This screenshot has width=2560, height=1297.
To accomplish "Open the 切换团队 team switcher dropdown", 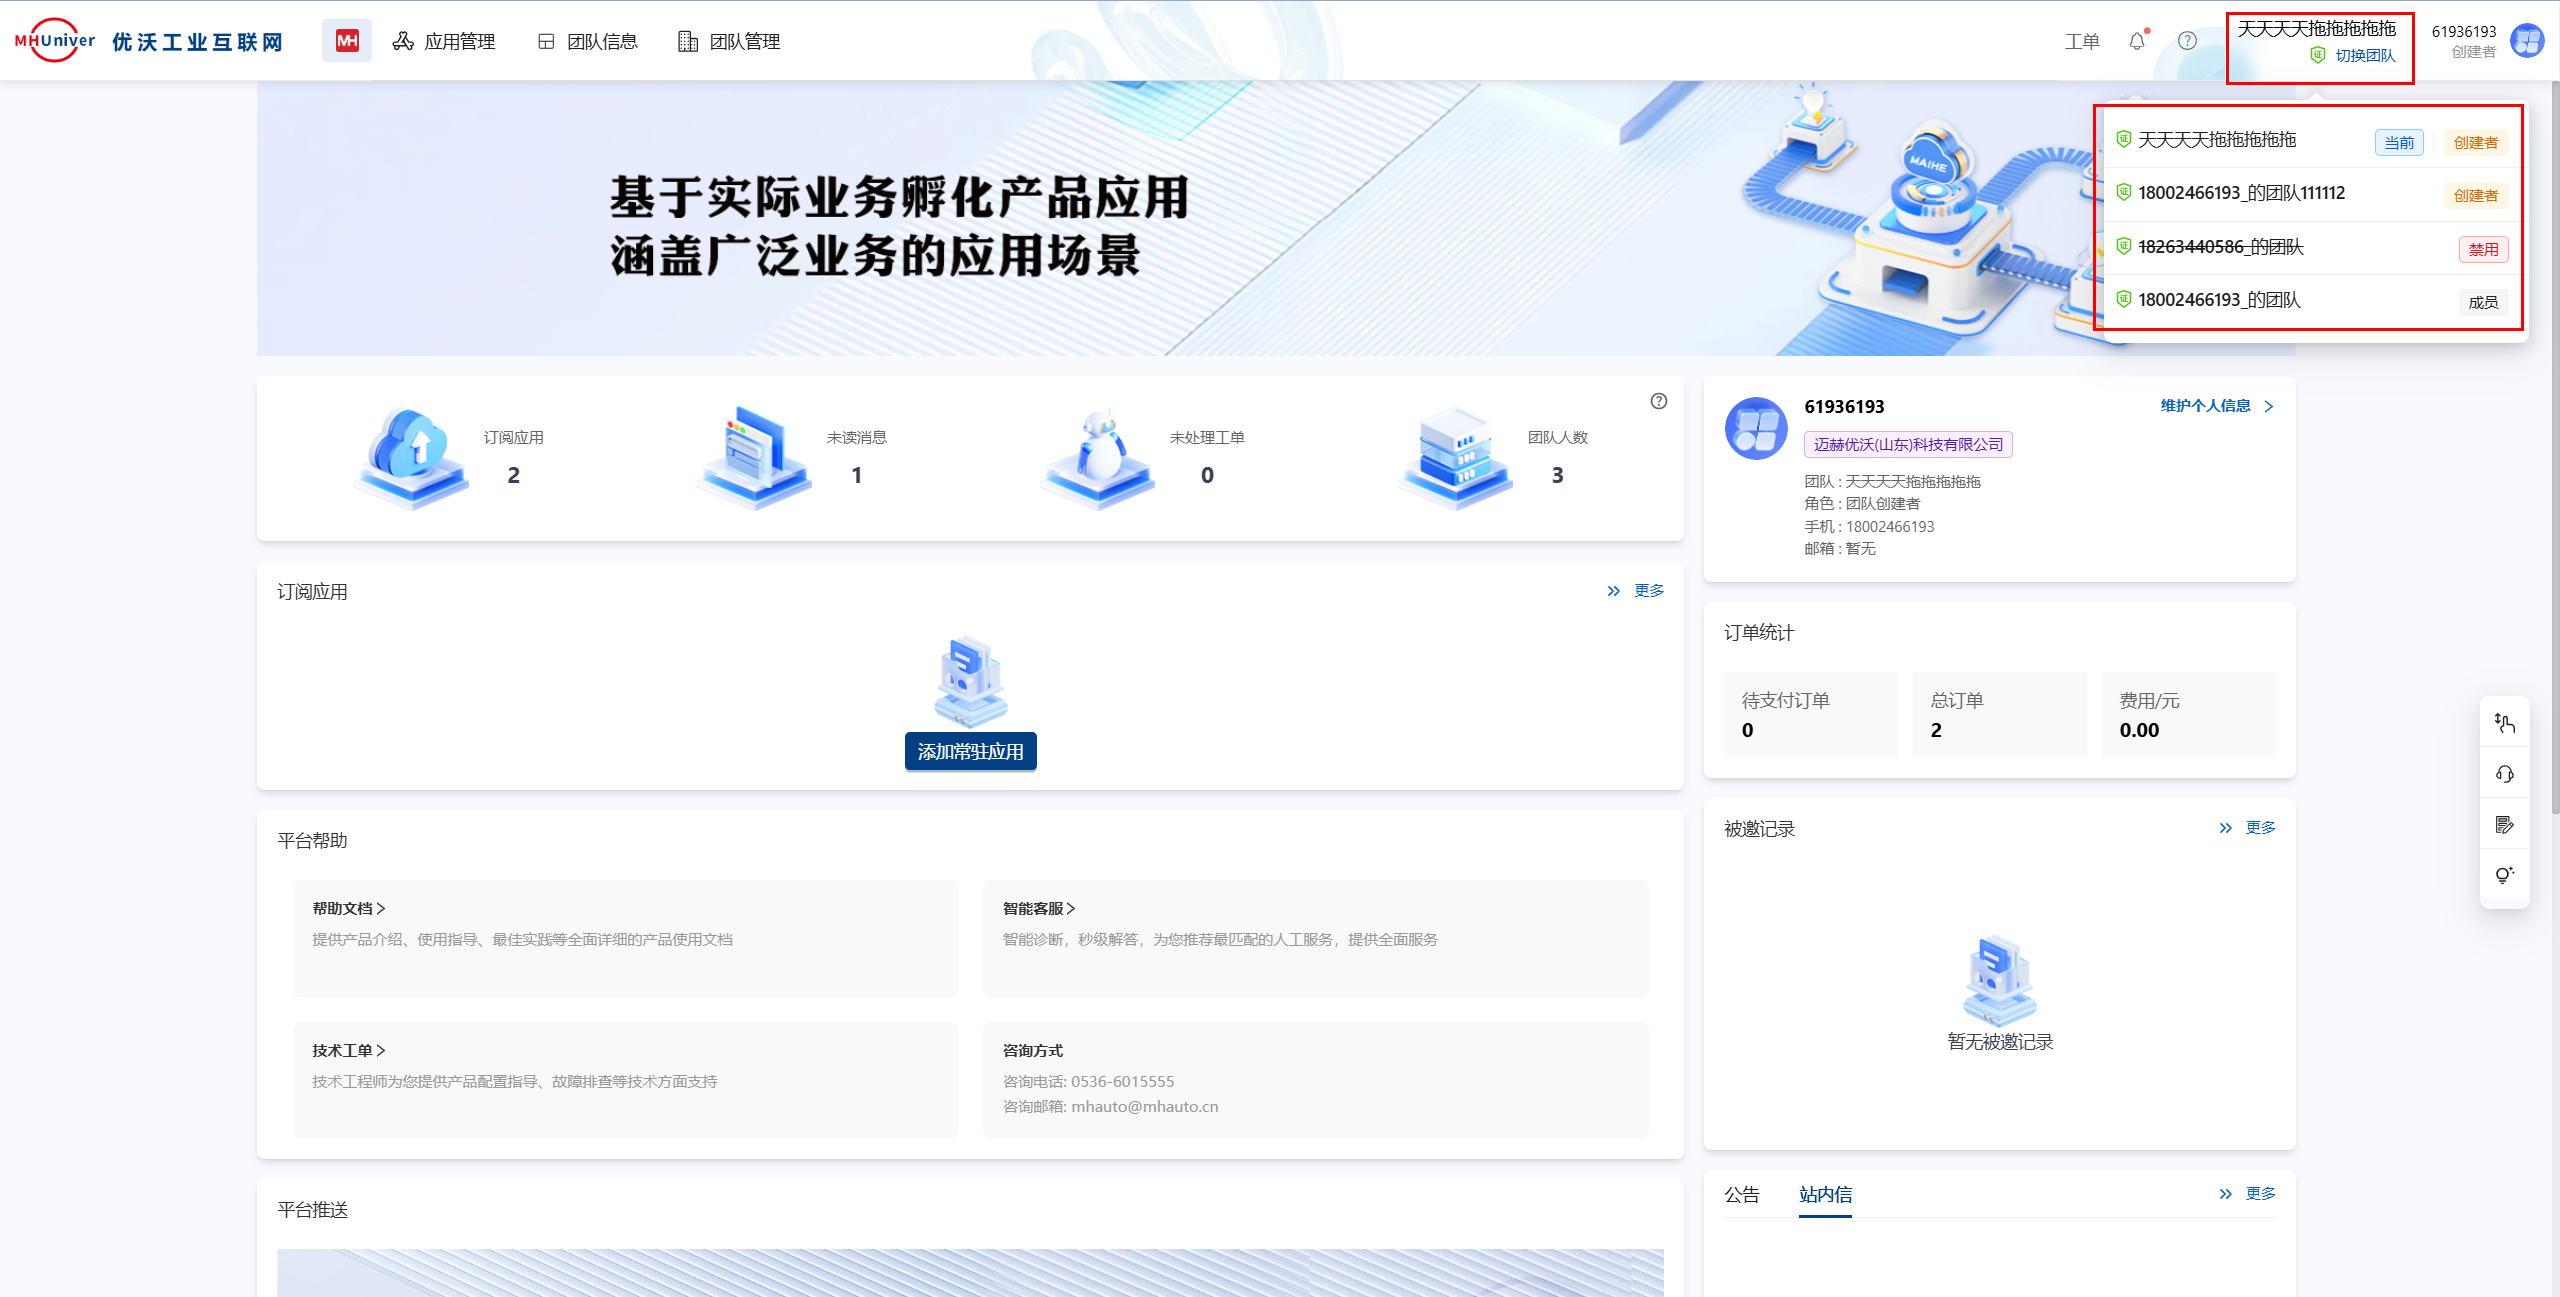I will click(2364, 56).
